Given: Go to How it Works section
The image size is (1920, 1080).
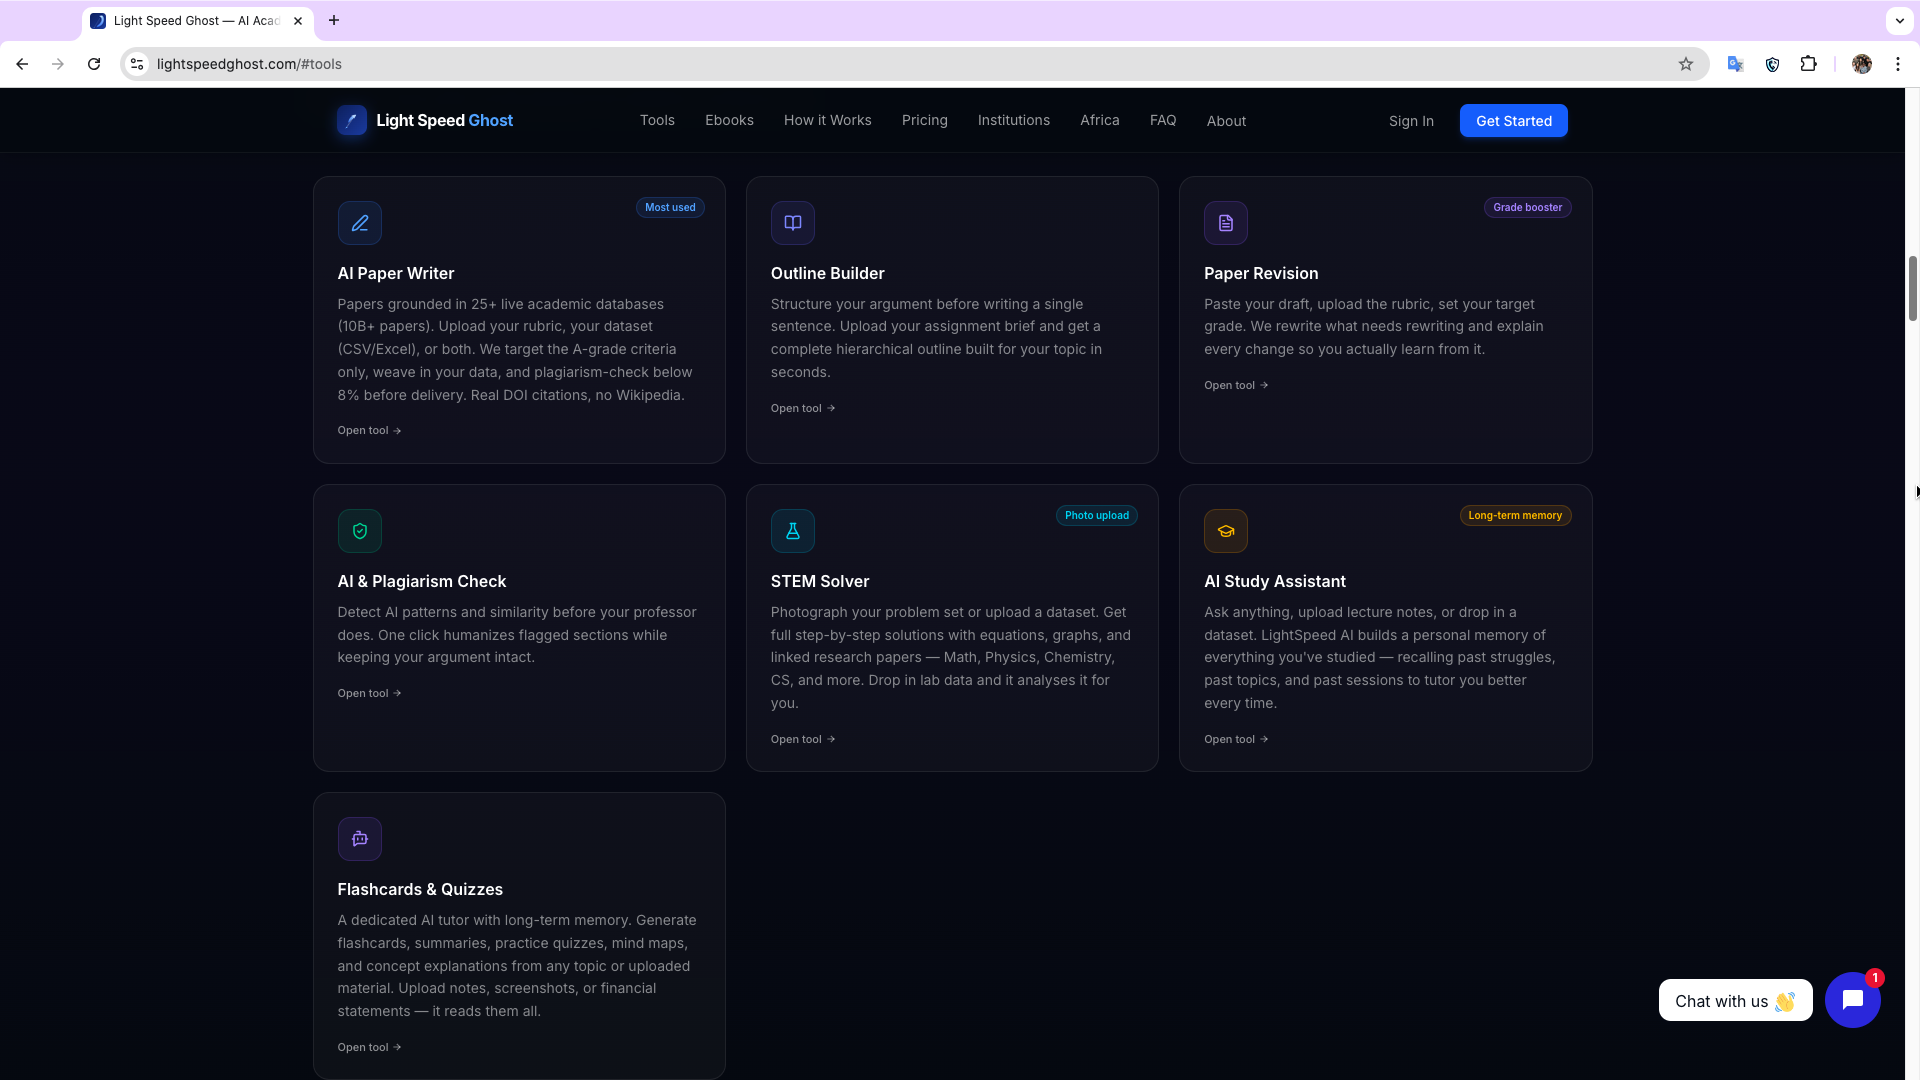Looking at the screenshot, I should [828, 120].
